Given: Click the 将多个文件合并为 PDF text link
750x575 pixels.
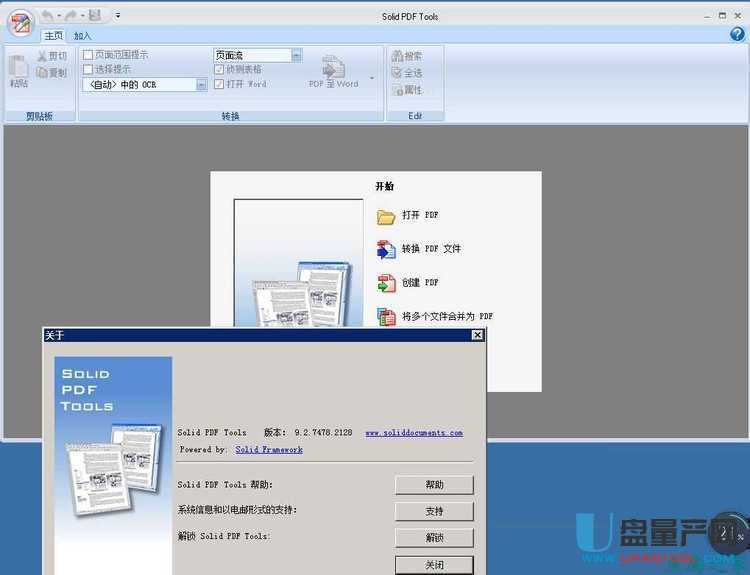Looking at the screenshot, I should (447, 316).
